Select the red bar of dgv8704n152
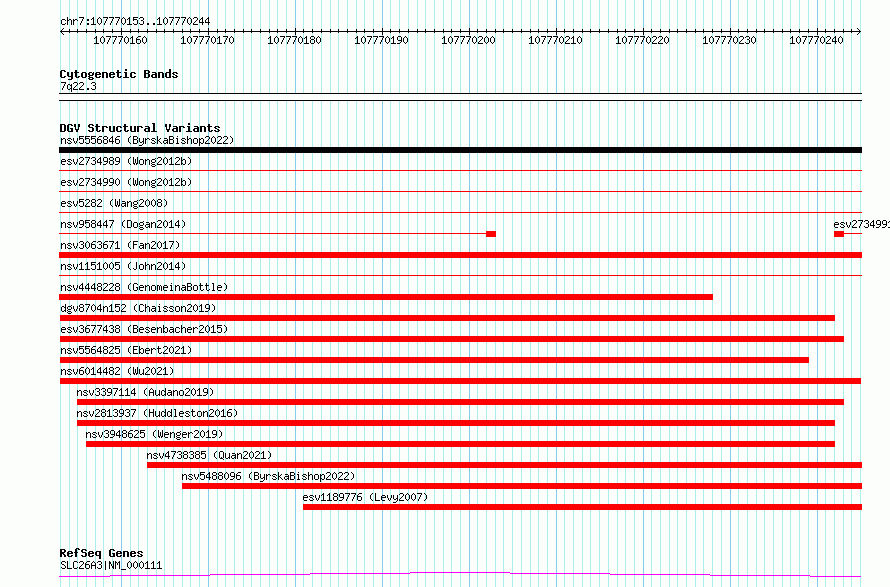This screenshot has height=587, width=890. (447, 318)
